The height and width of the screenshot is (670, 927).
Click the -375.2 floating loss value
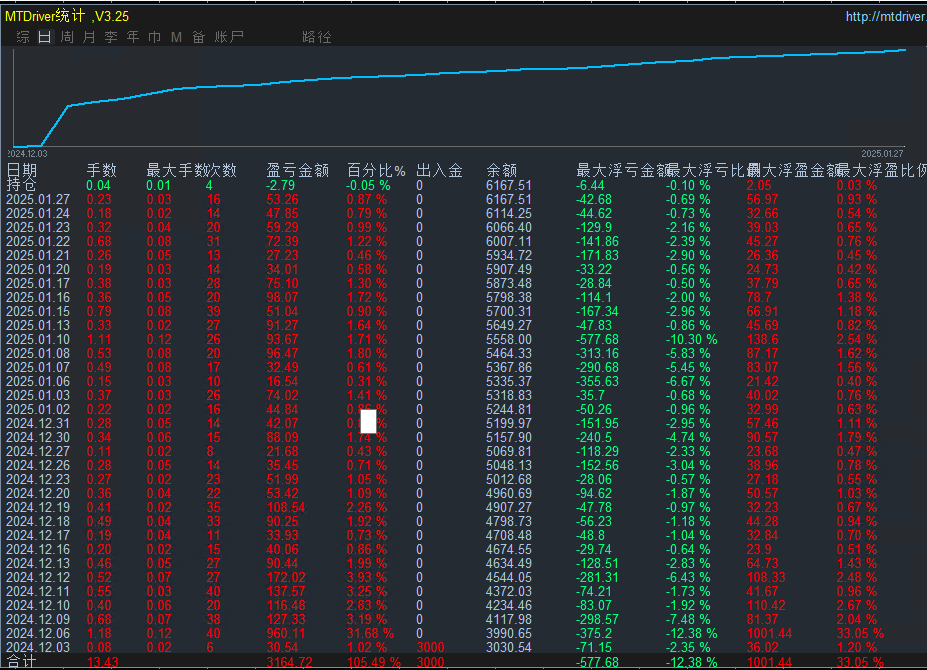pyautogui.click(x=594, y=633)
